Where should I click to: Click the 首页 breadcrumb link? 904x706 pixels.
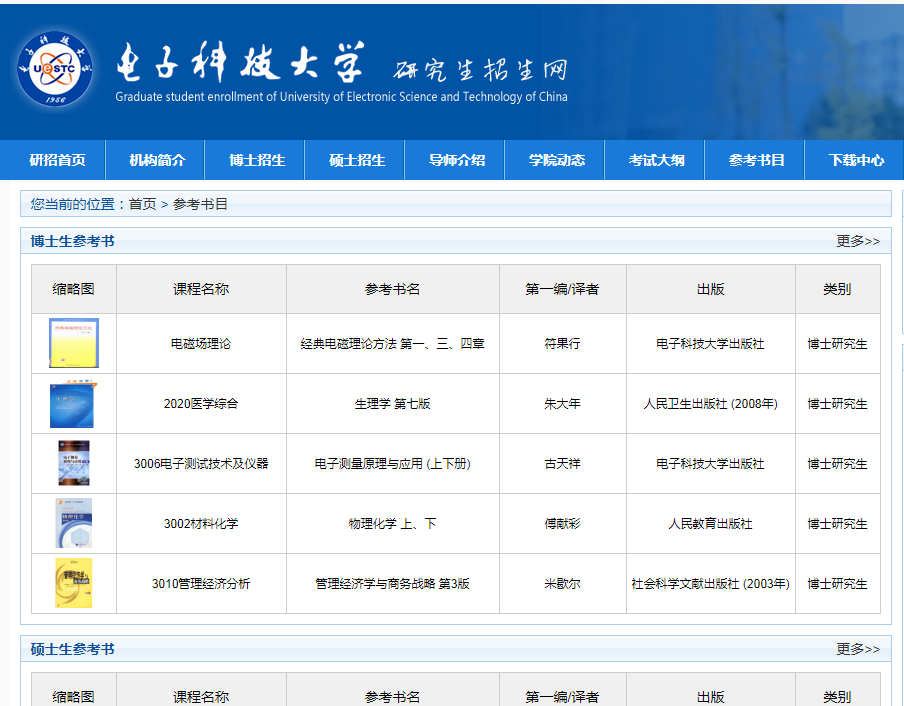[x=142, y=204]
